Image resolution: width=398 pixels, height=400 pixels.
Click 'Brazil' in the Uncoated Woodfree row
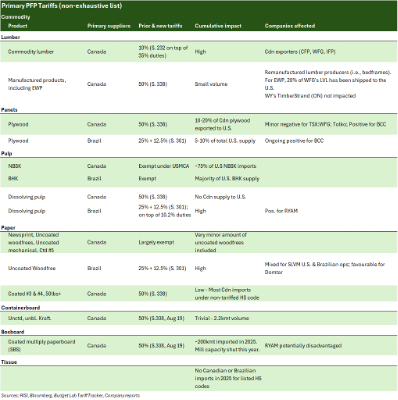(94, 268)
